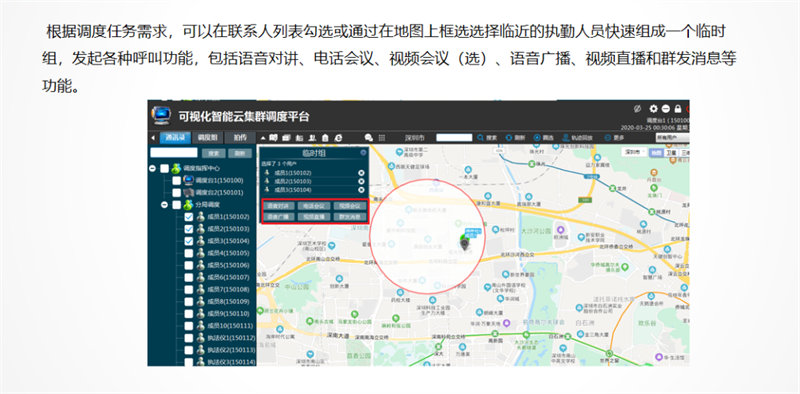Screen dimensions: 800x394
Task: Collapse the 调度指挥中心 tree node
Action: tap(153, 168)
